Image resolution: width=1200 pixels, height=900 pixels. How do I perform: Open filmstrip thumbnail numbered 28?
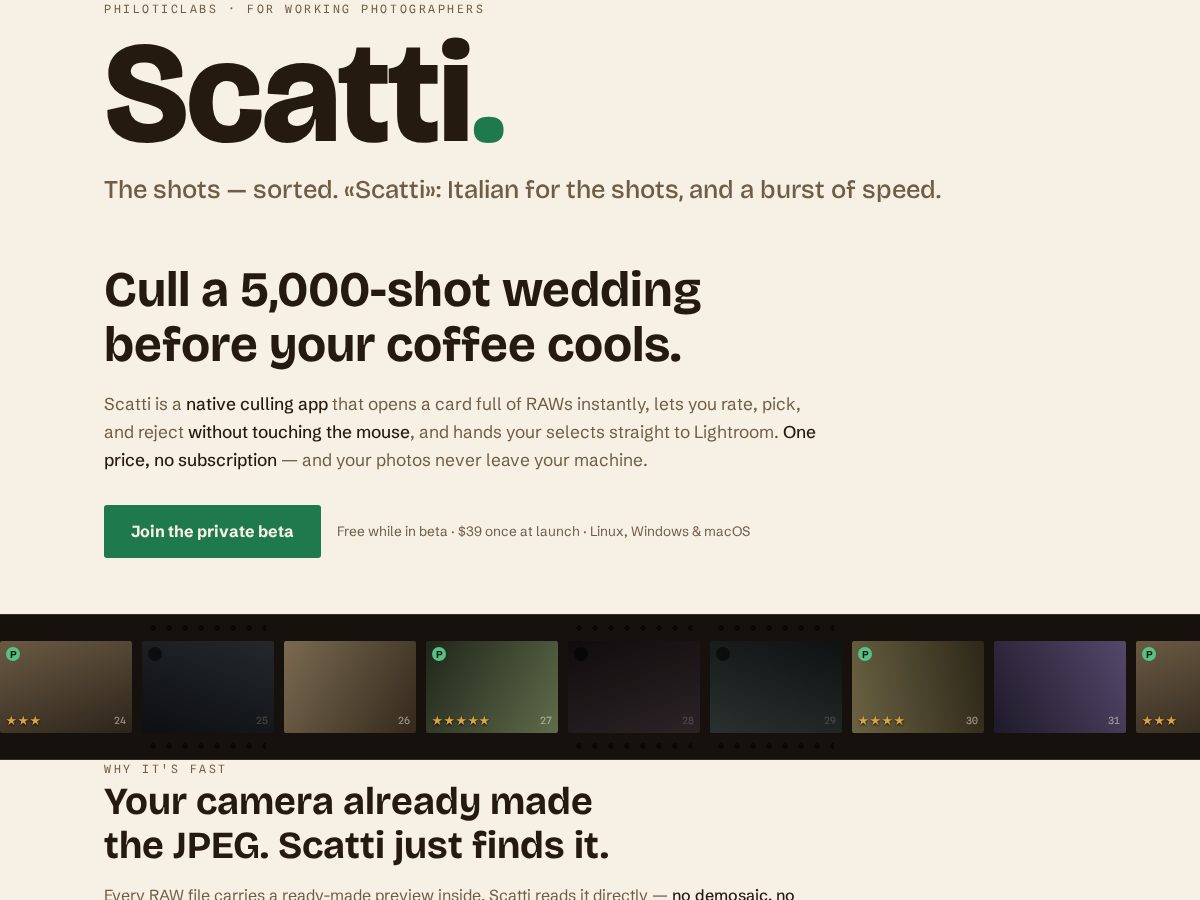pyautogui.click(x=634, y=687)
